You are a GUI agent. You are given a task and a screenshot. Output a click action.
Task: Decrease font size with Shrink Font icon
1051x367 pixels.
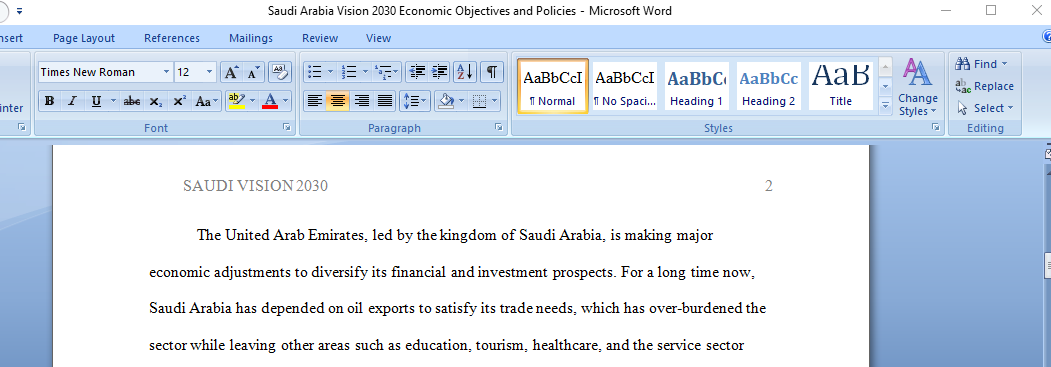point(253,72)
